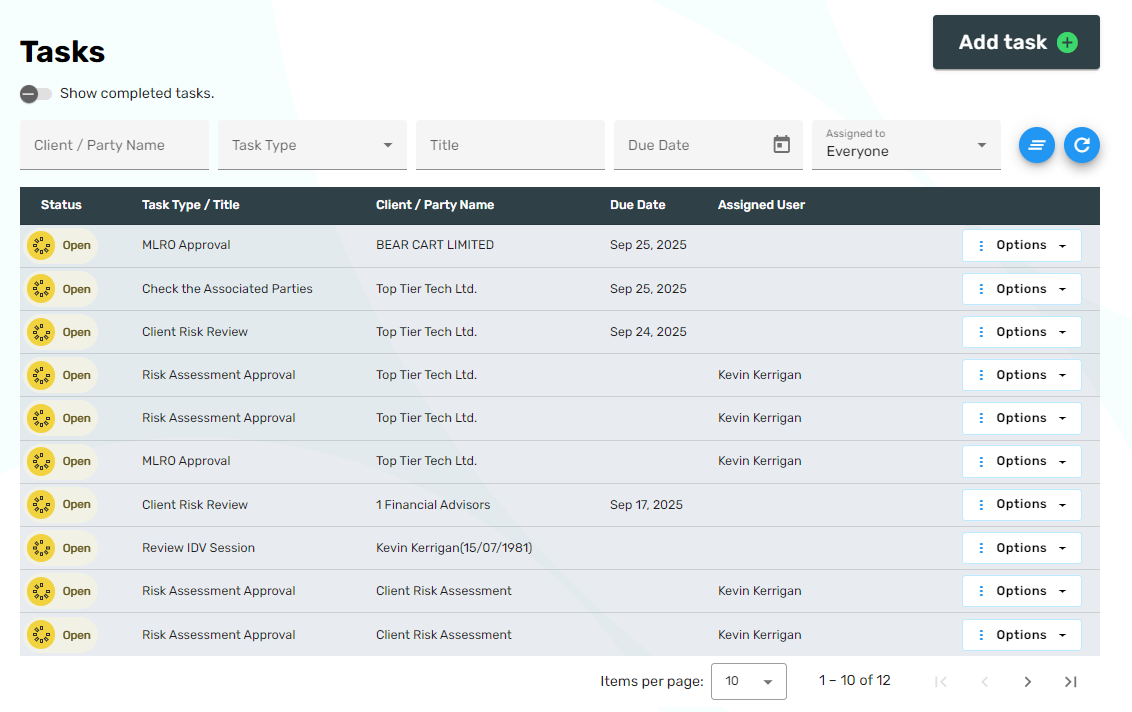This screenshot has height=712, width=1132.
Task: Click the clear filters icon button
Action: 1037,145
